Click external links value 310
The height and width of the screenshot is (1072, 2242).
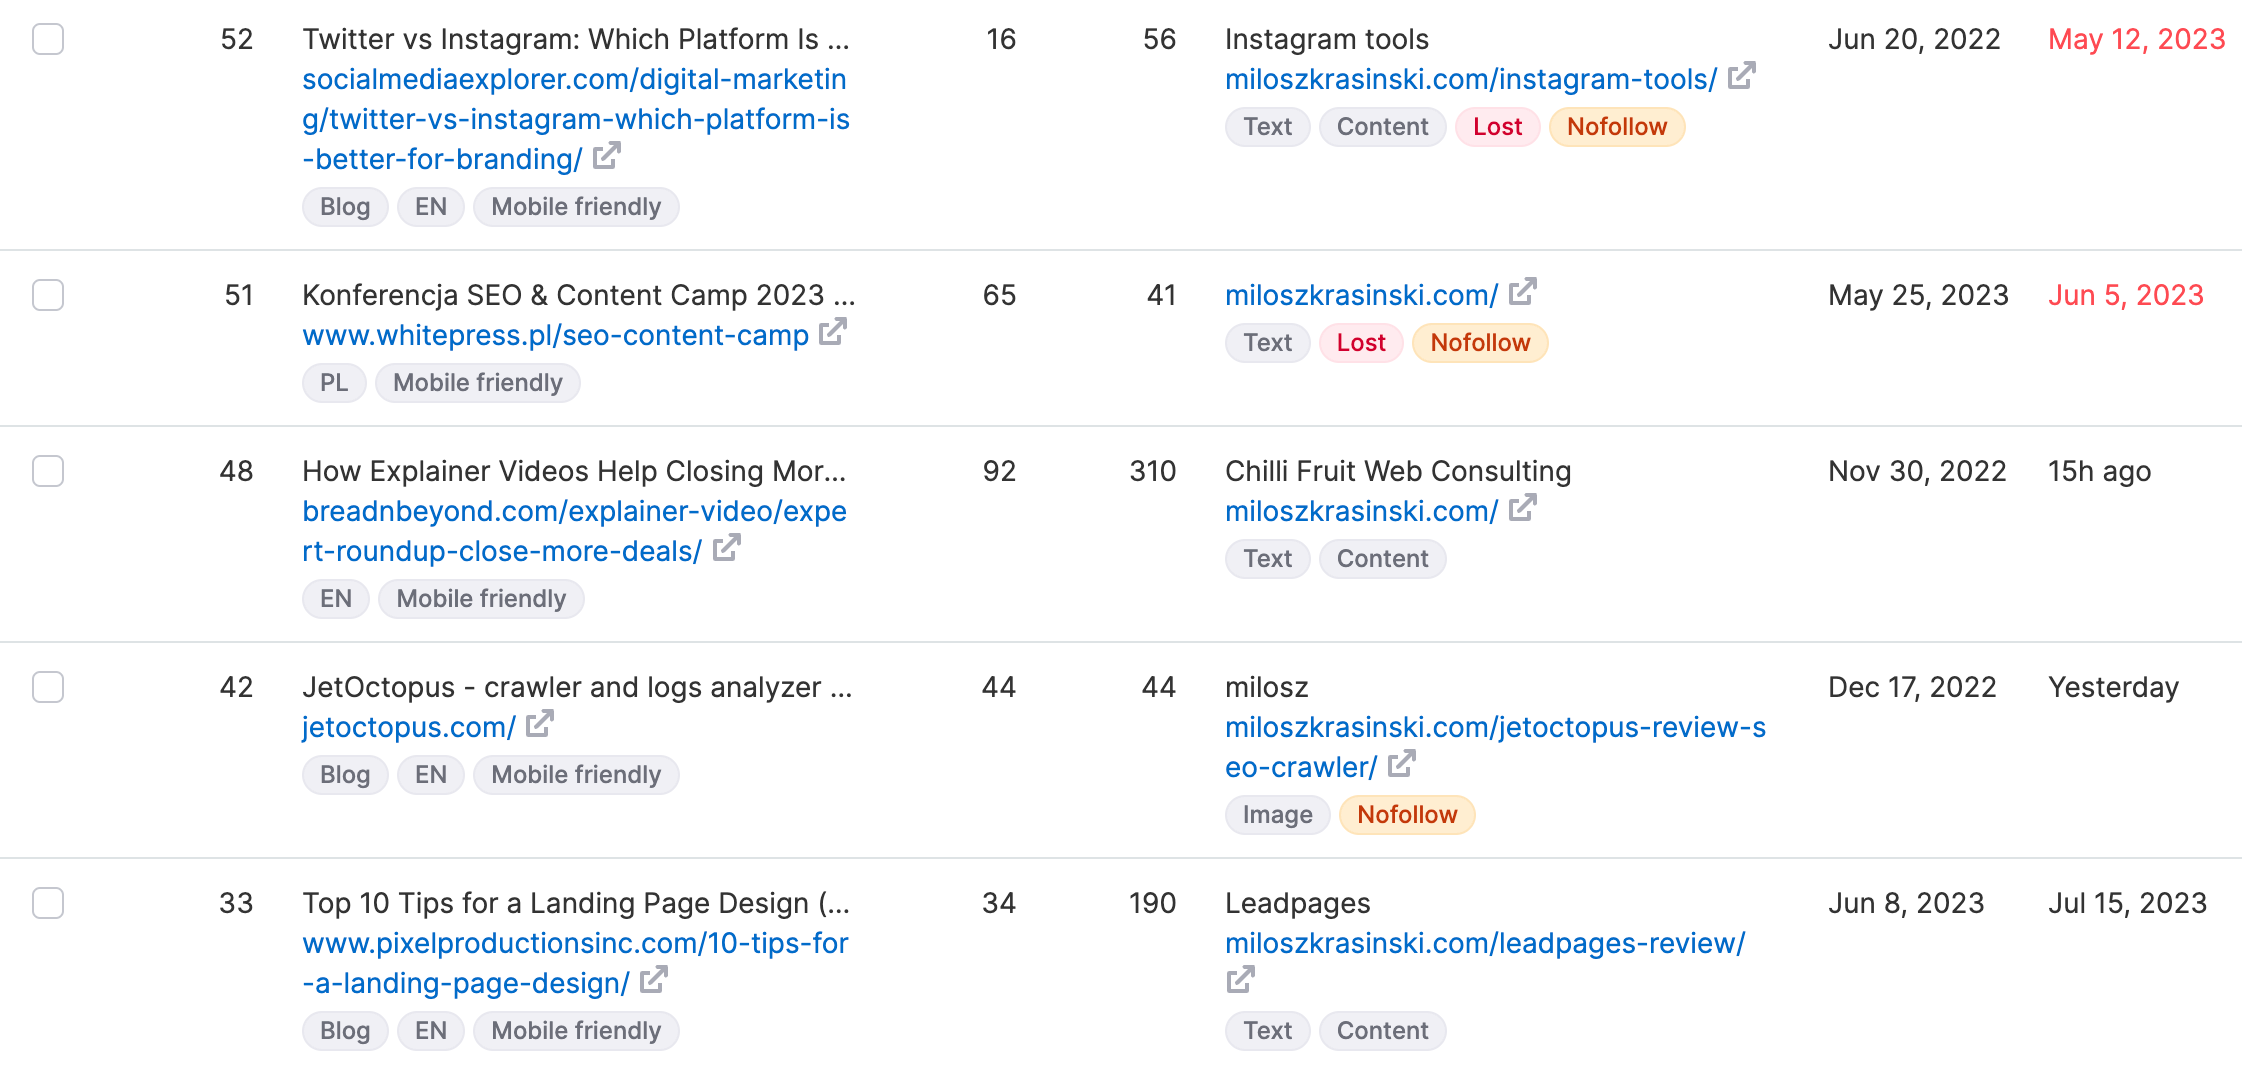[1153, 471]
